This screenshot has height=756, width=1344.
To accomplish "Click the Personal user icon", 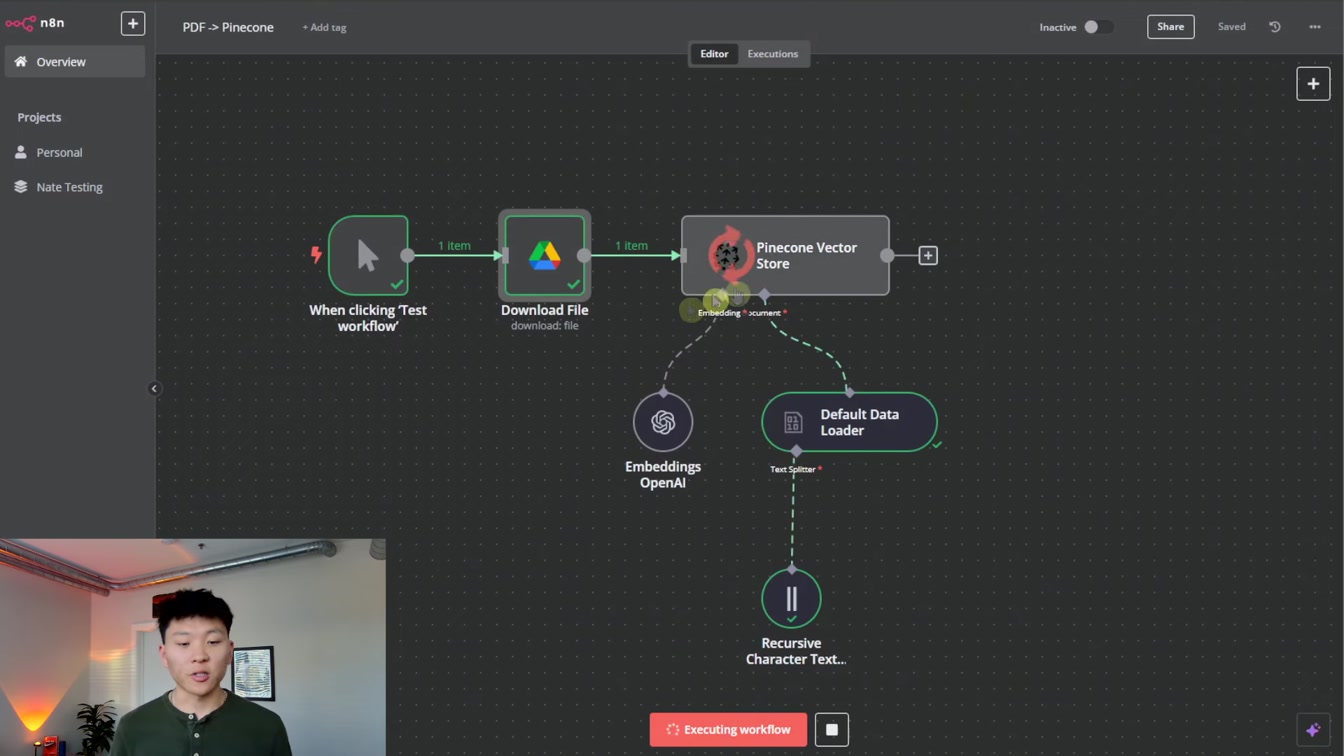I will 21,152.
